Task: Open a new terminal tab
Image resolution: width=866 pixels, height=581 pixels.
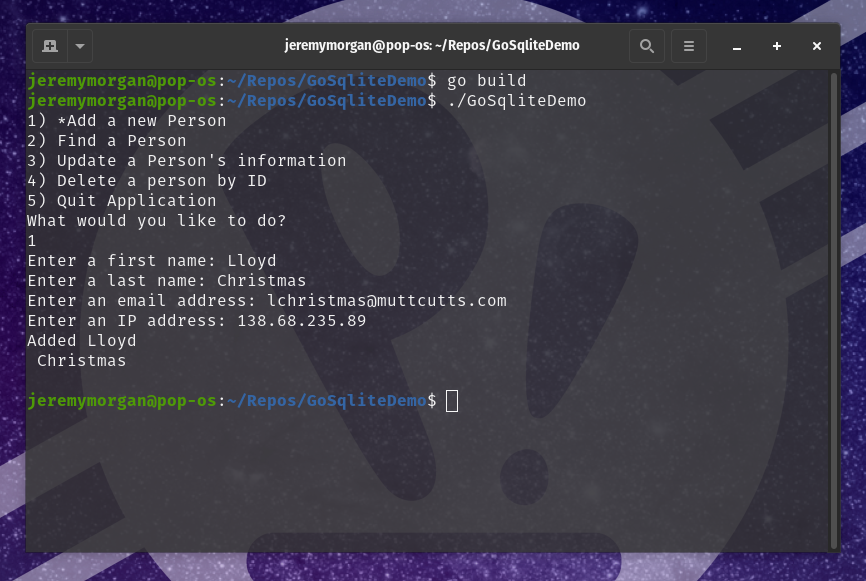Action: tap(50, 46)
